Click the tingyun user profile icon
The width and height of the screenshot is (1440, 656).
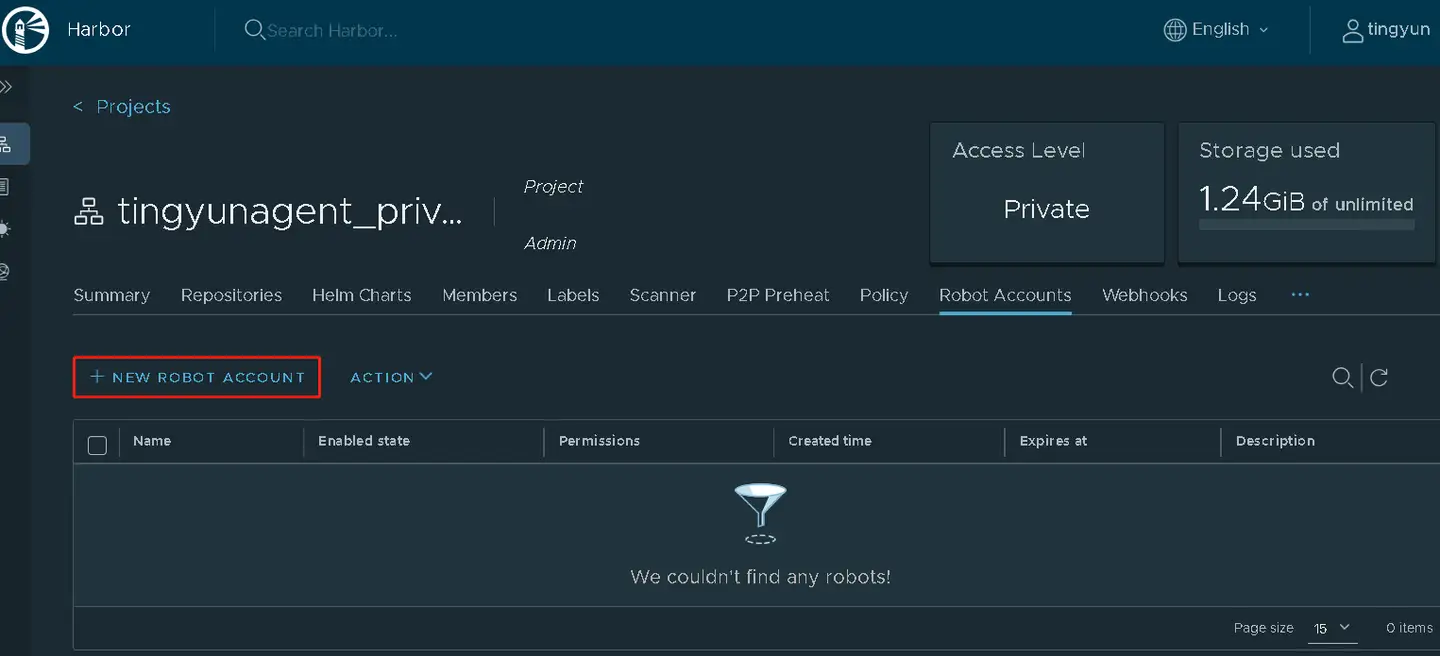(1352, 30)
